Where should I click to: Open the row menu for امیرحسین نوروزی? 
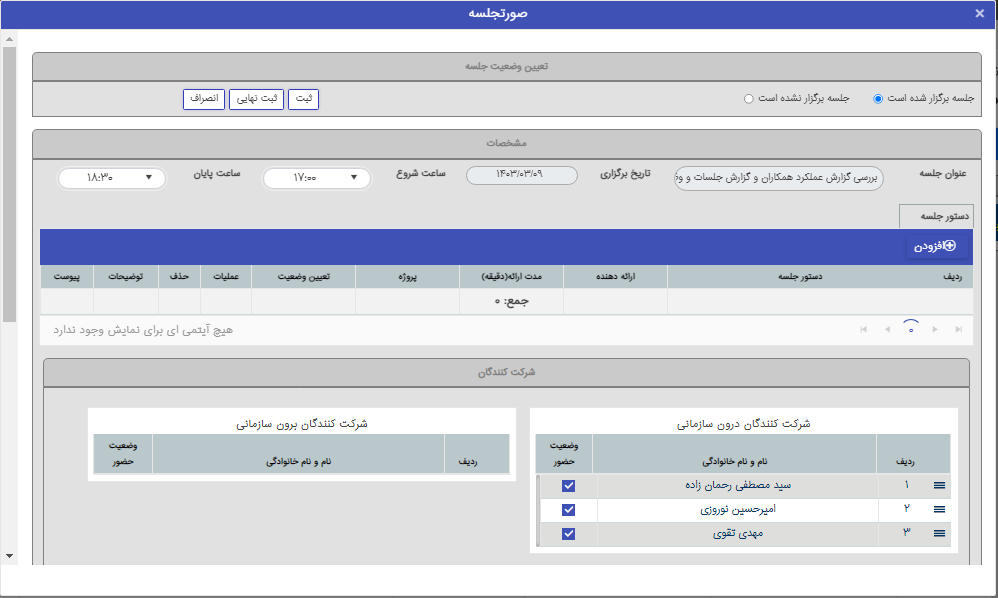[938, 509]
